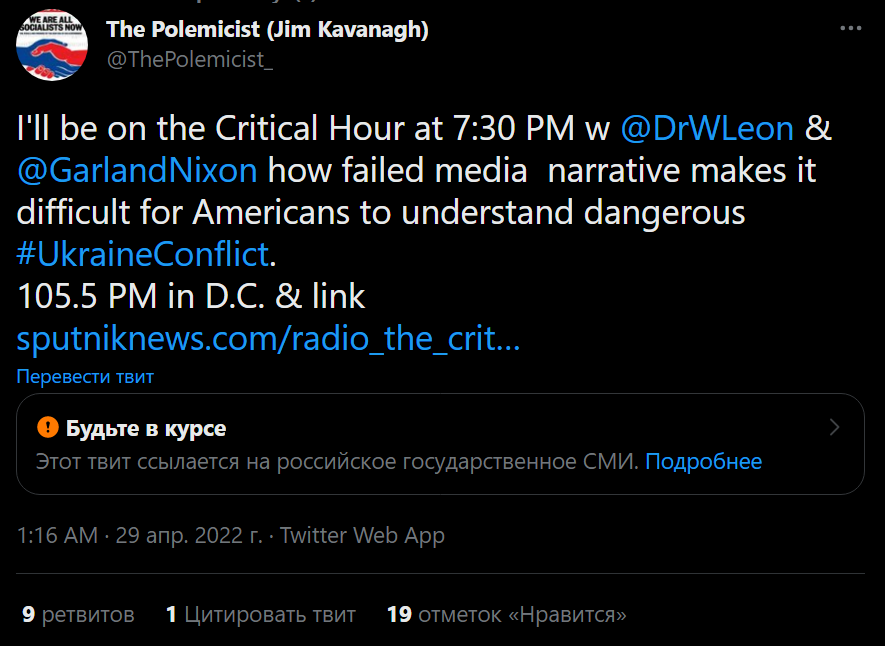View the 9 ретвитов list
This screenshot has width=885, height=646.
78,614
